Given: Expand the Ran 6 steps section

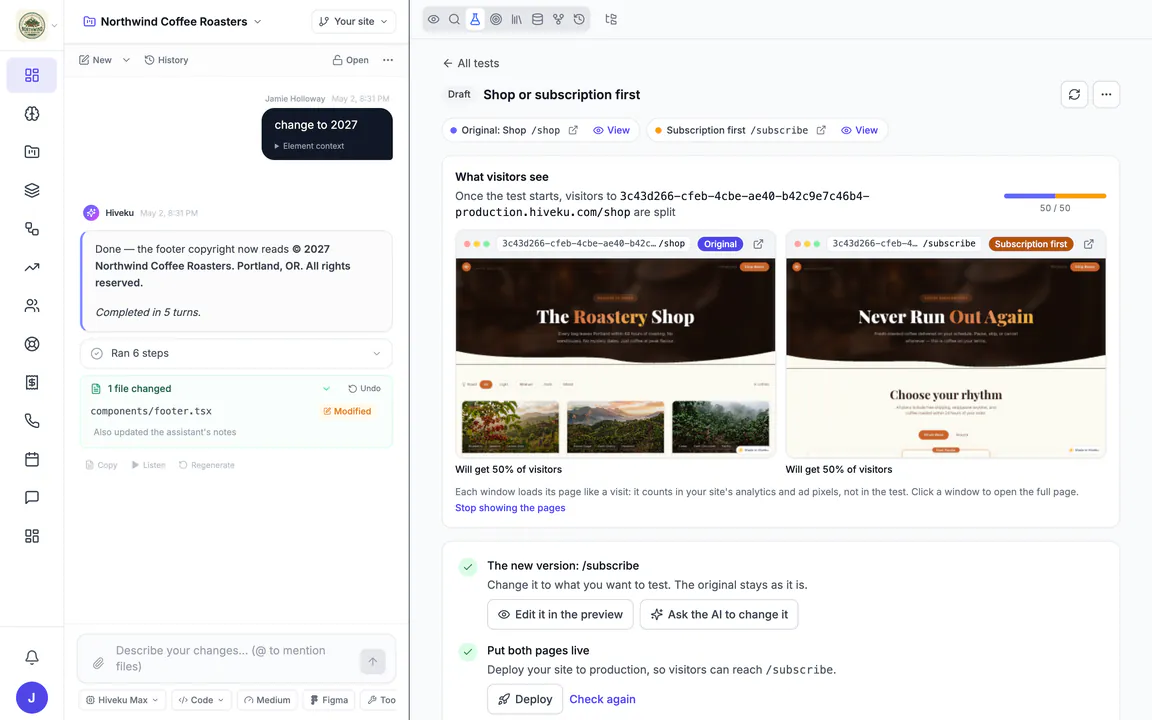Looking at the screenshot, I should 236,353.
